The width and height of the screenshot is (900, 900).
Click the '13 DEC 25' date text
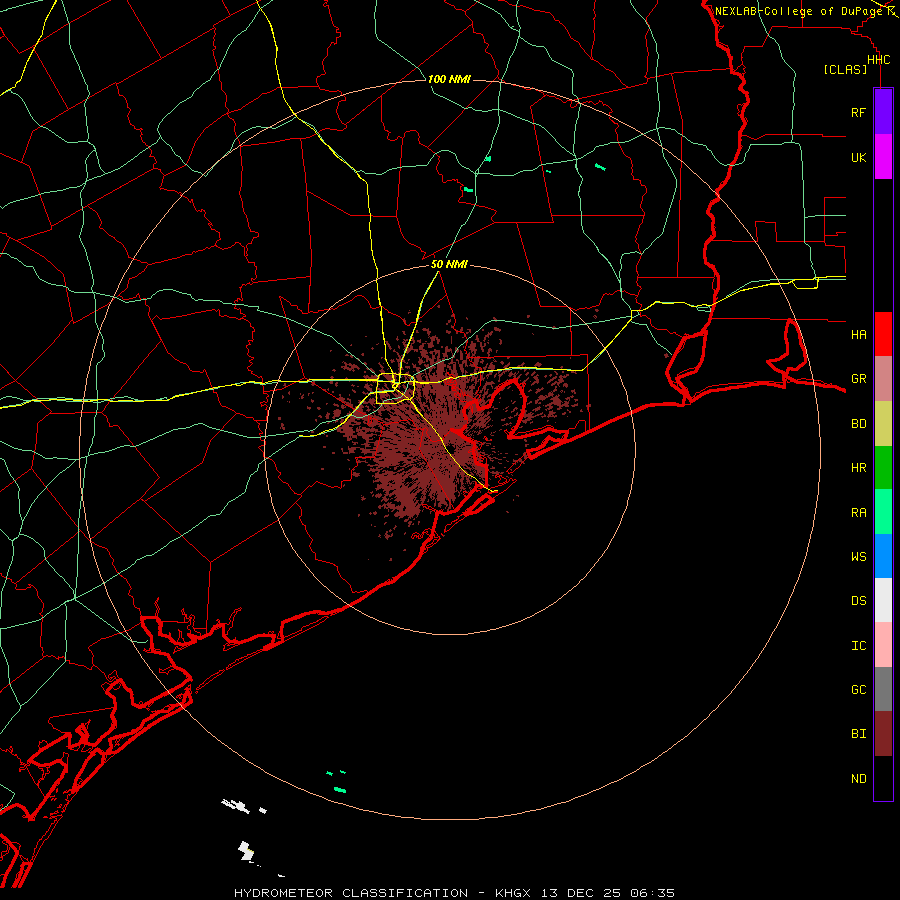point(581,893)
